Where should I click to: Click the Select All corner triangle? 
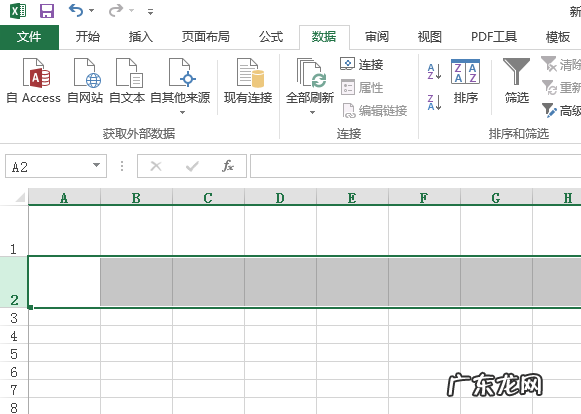(20, 197)
